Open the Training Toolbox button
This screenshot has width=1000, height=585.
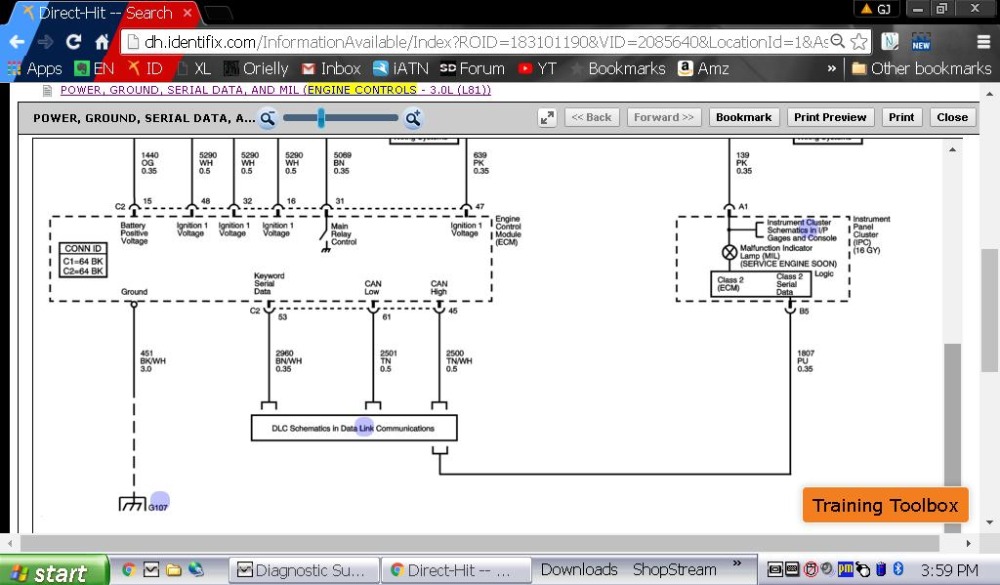(885, 505)
